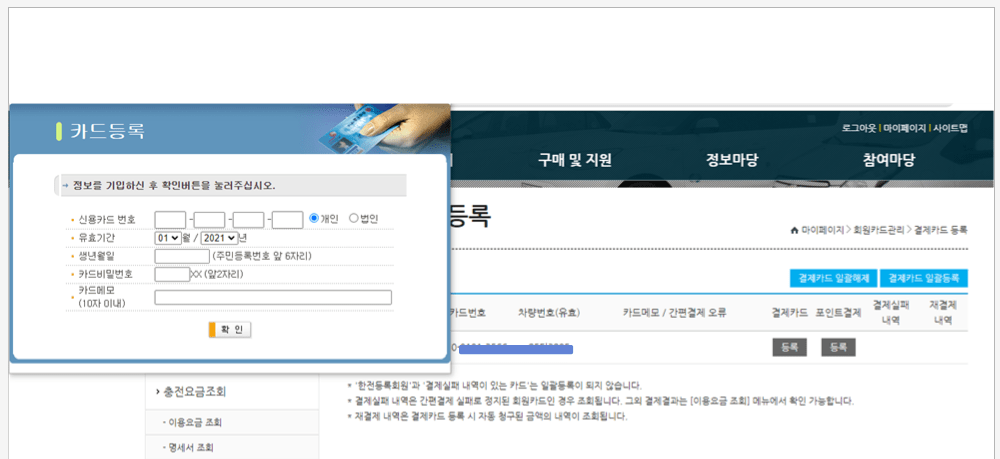Click the credit card image in dialog header
The height and width of the screenshot is (459, 1000).
coord(386,129)
